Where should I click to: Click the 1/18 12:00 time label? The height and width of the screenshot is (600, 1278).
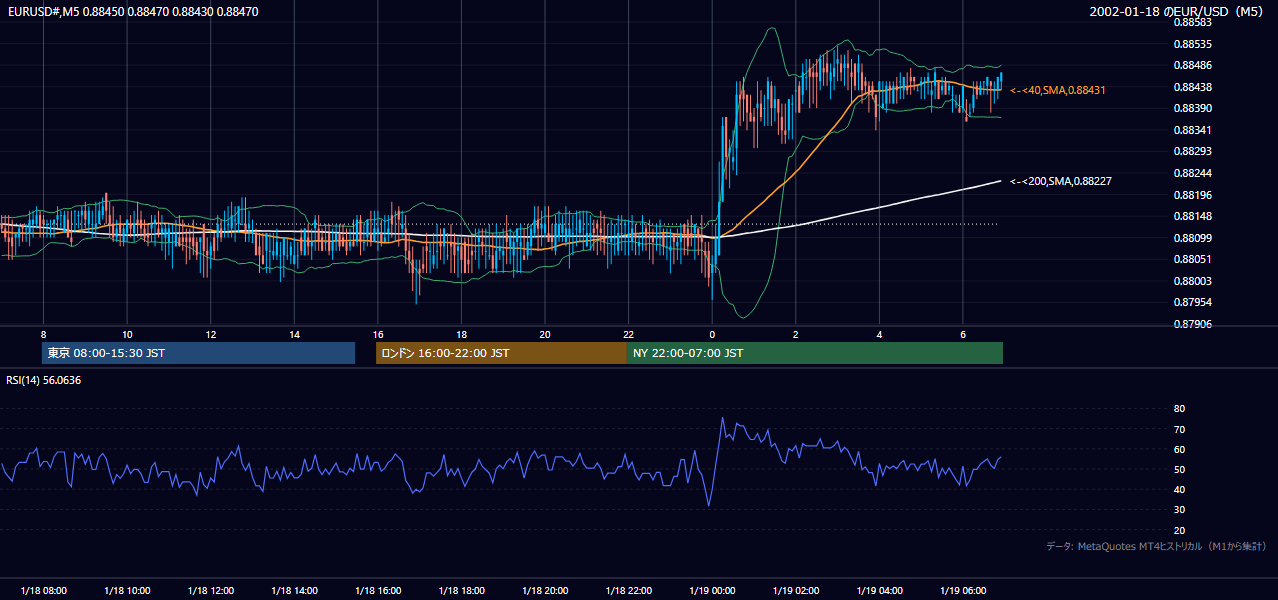(210, 591)
